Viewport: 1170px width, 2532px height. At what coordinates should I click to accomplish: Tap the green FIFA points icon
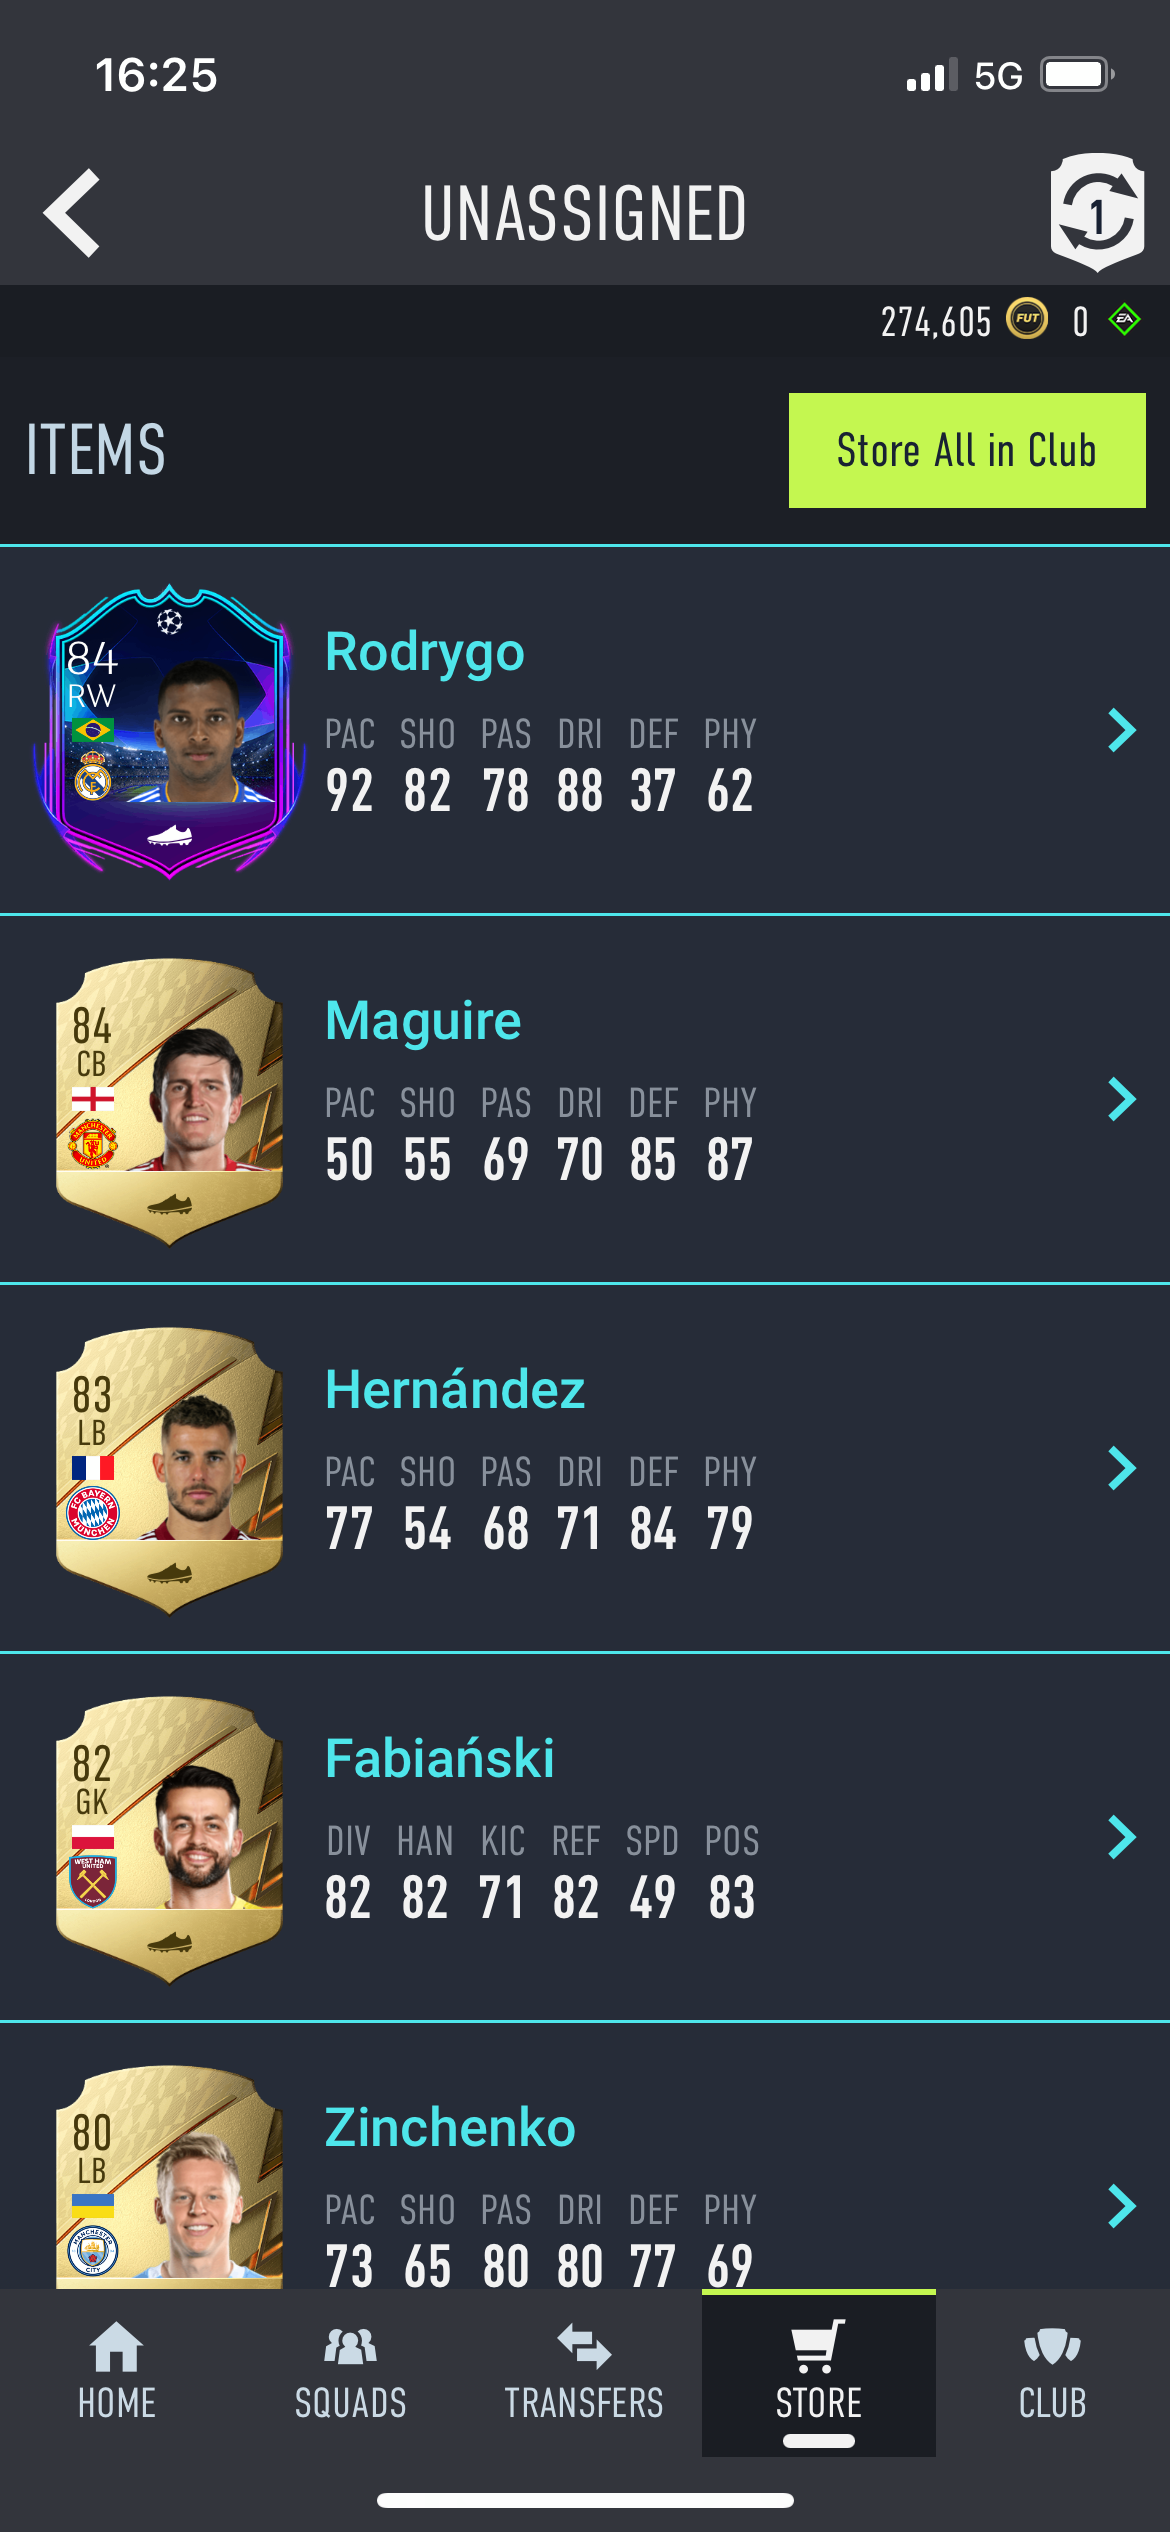pos(1125,320)
